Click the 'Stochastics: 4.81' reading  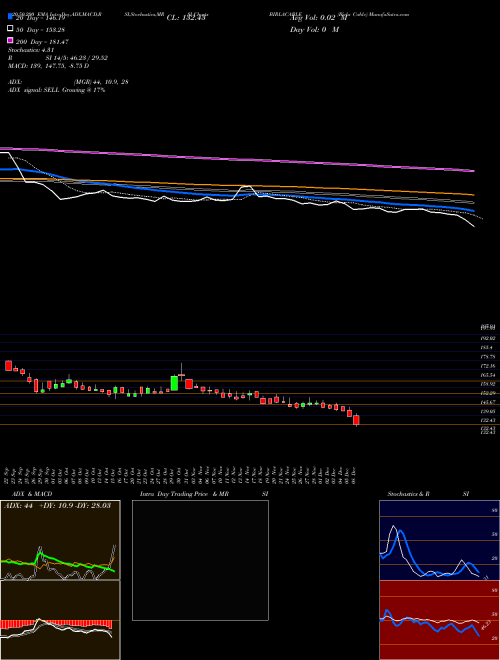29,50
